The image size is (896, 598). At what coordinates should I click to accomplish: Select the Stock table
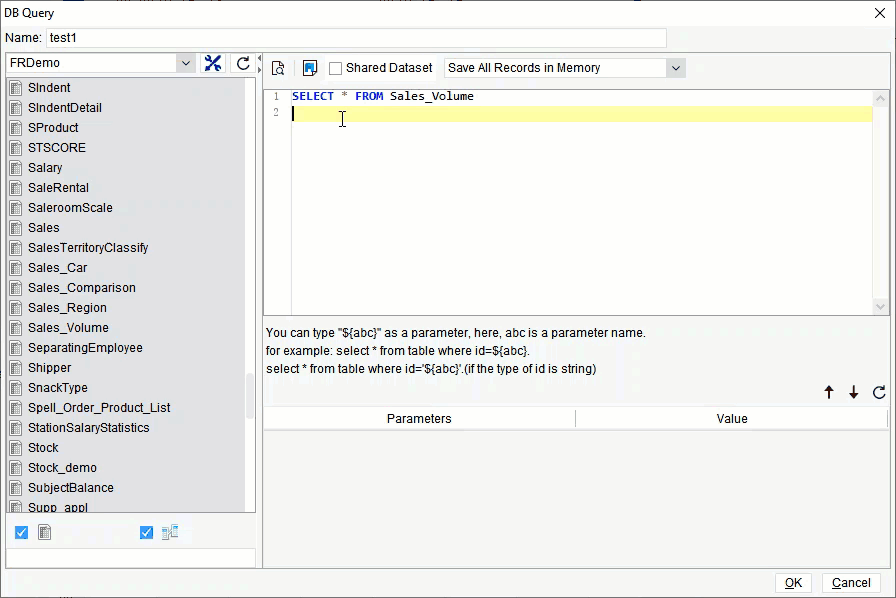coord(44,447)
